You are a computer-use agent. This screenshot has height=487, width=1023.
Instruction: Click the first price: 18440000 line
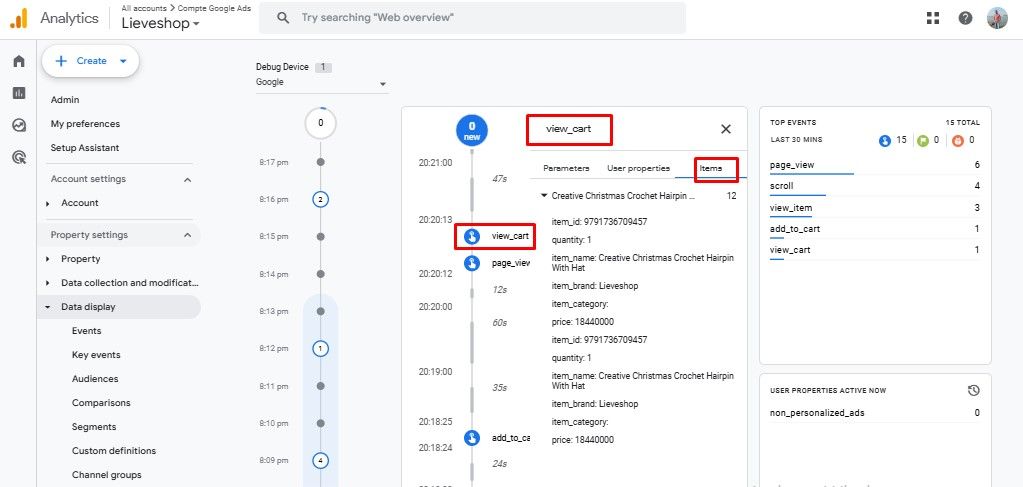[583, 322]
